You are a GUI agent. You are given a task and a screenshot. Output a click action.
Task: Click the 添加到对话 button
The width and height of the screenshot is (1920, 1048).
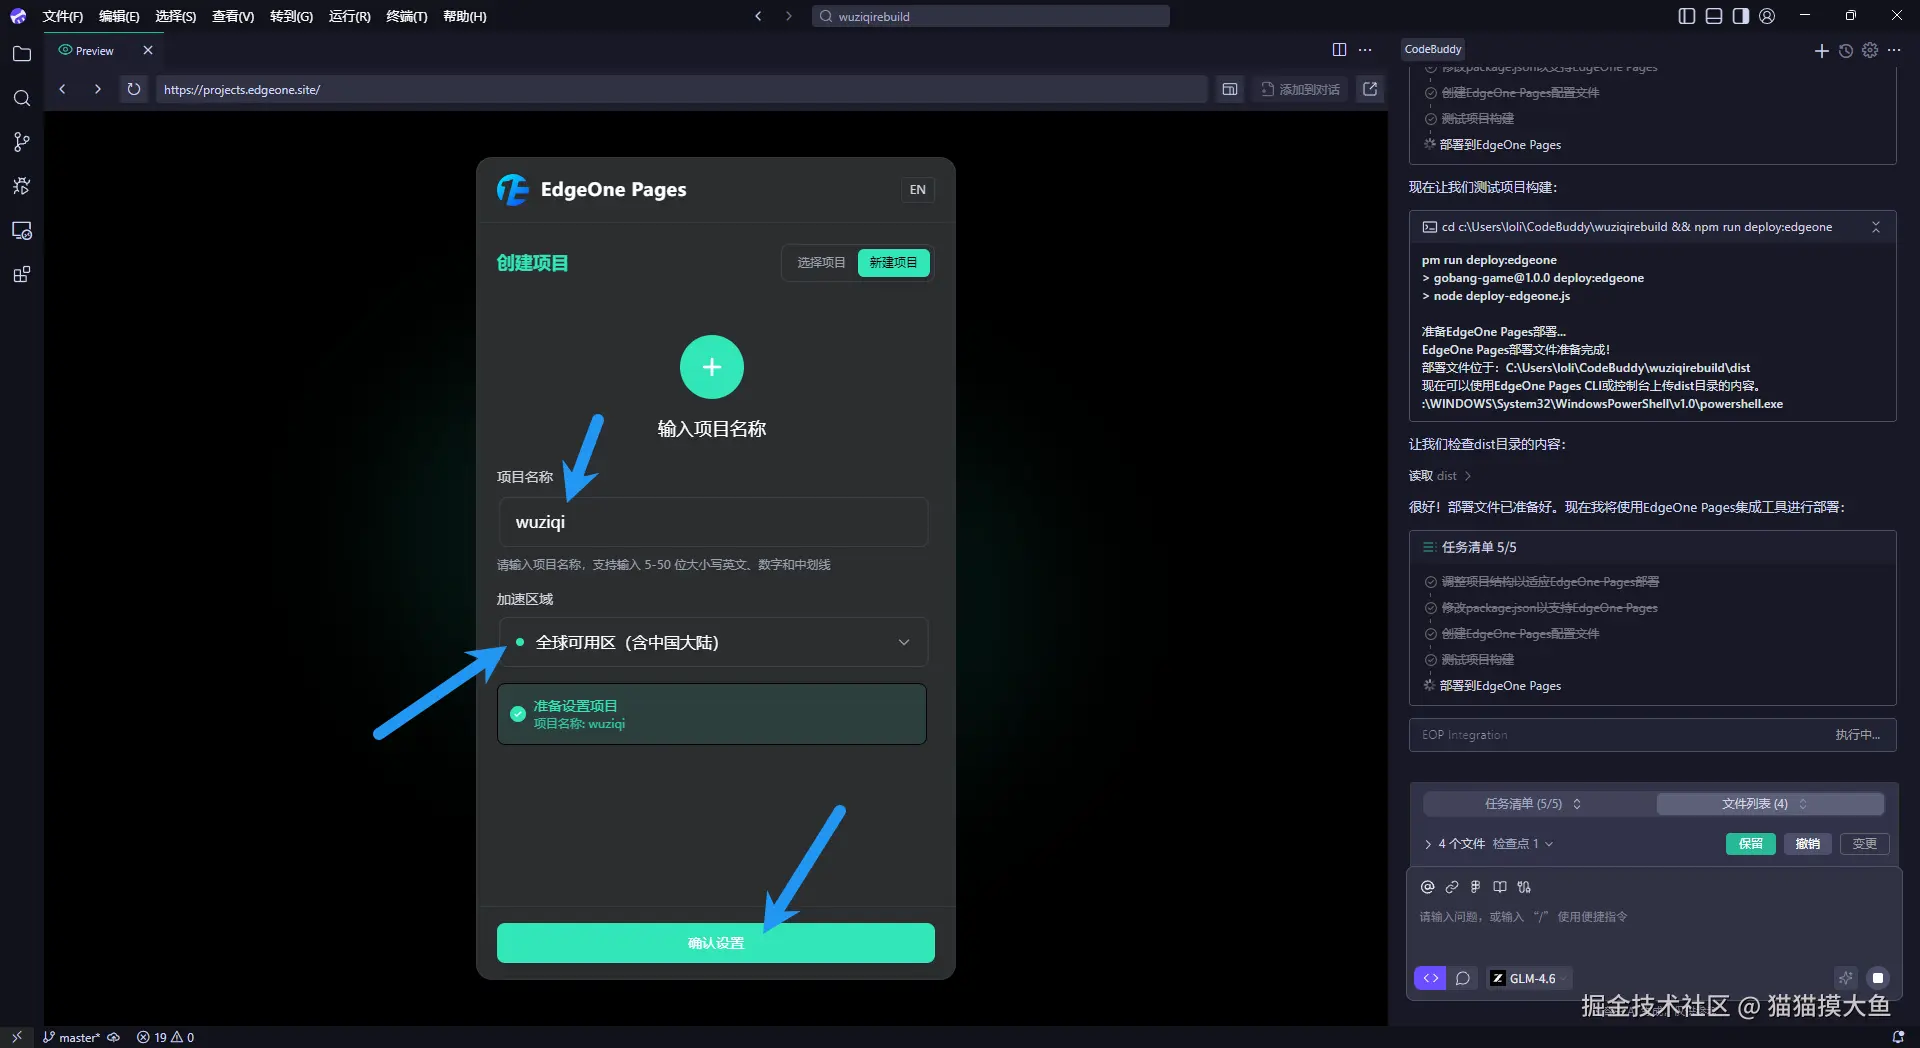click(x=1300, y=89)
